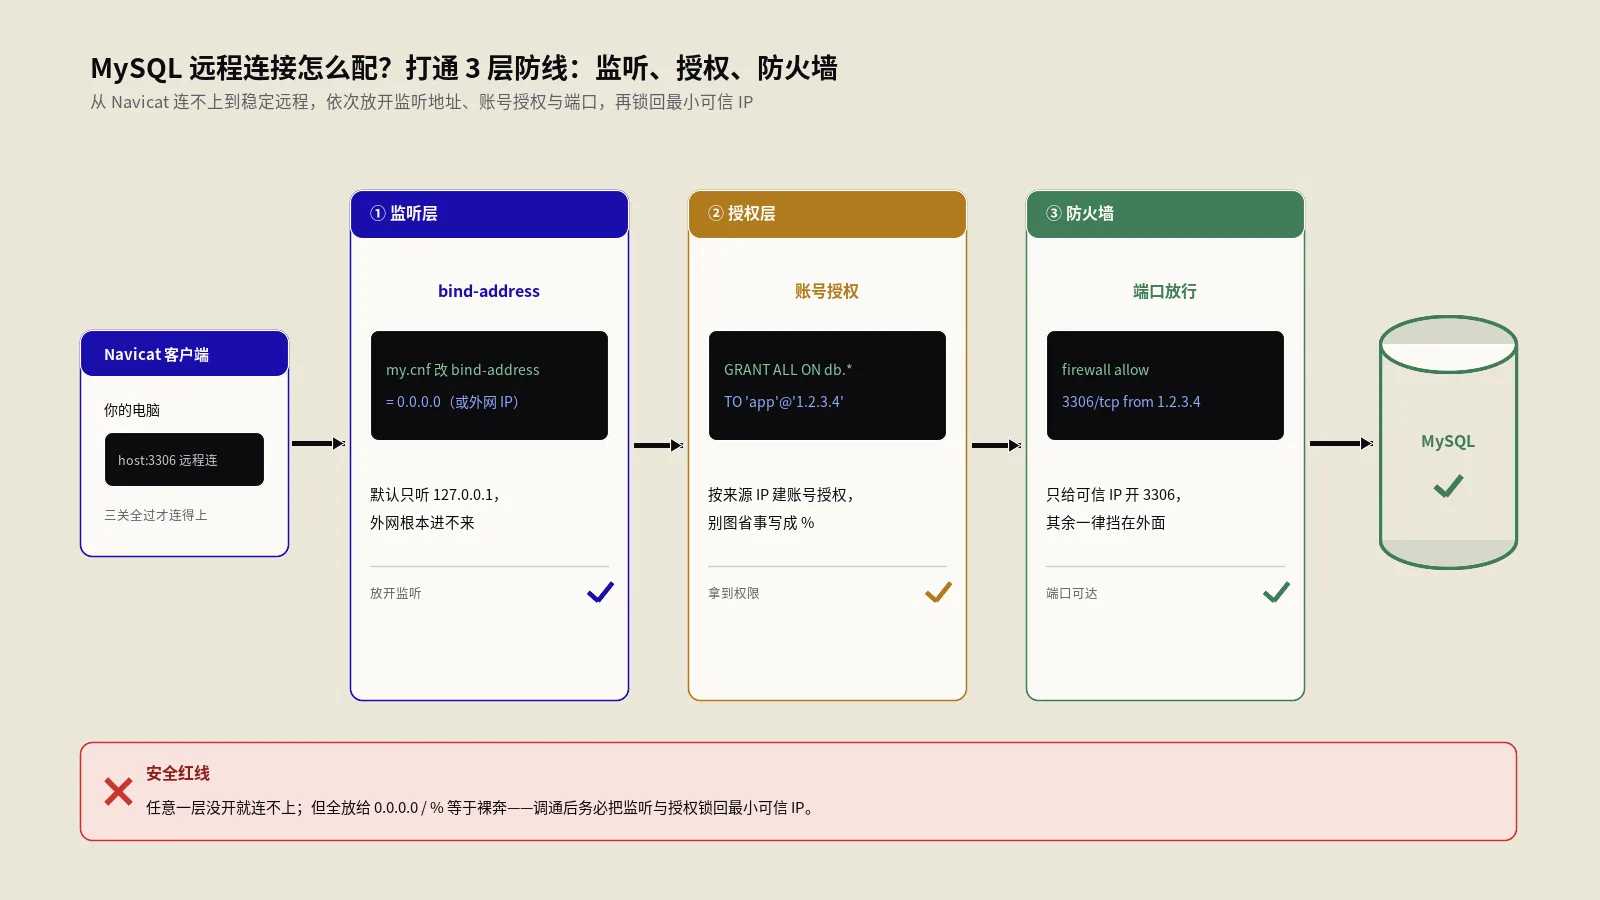Click the 3306/tcp from 1.2.3.4 code line

[1131, 402]
